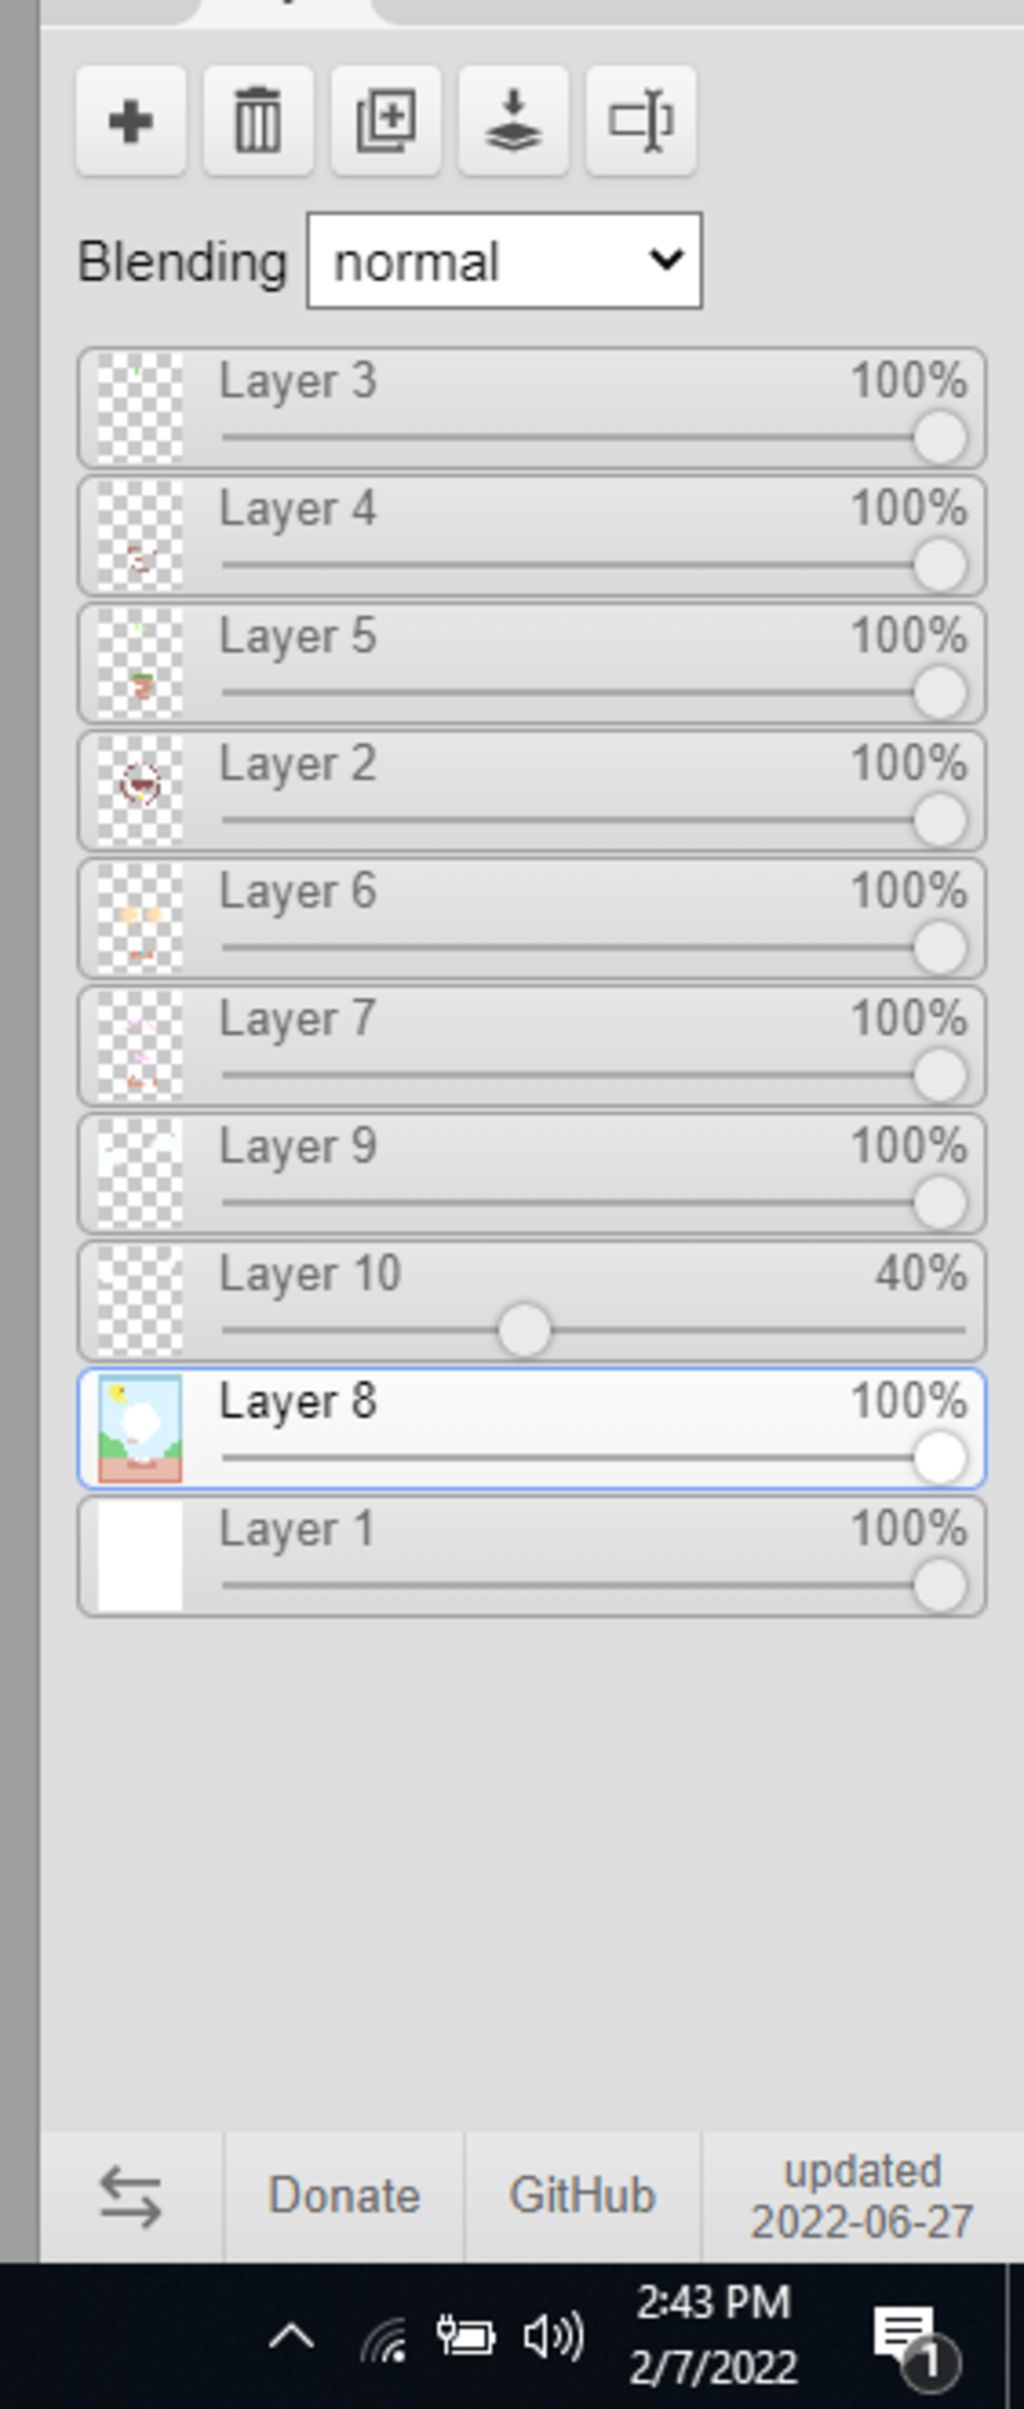
Task: Select Layer 10 entry
Action: click(532, 1300)
